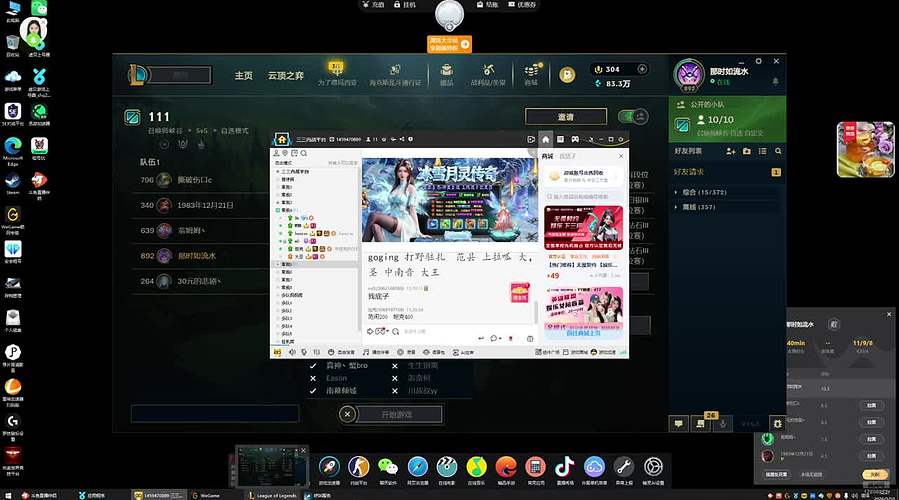Screen dimensions: 899x500
Task: Open the emoji picker dropdown in chat toolbar
Action: coord(383,331)
